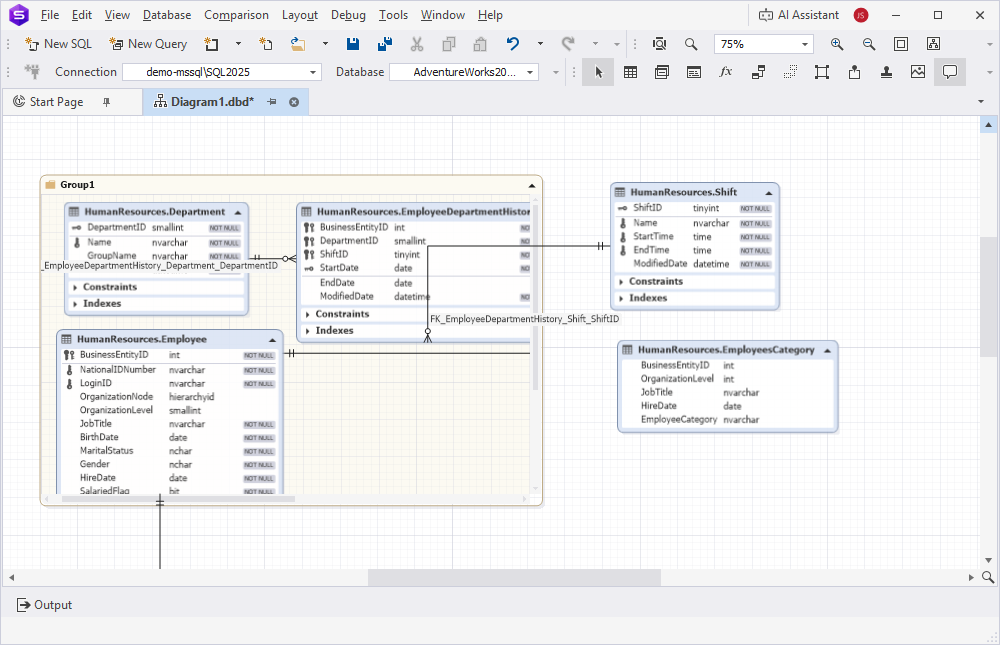This screenshot has width=1000, height=645.
Task: Open the Layout menu
Action: pos(300,15)
